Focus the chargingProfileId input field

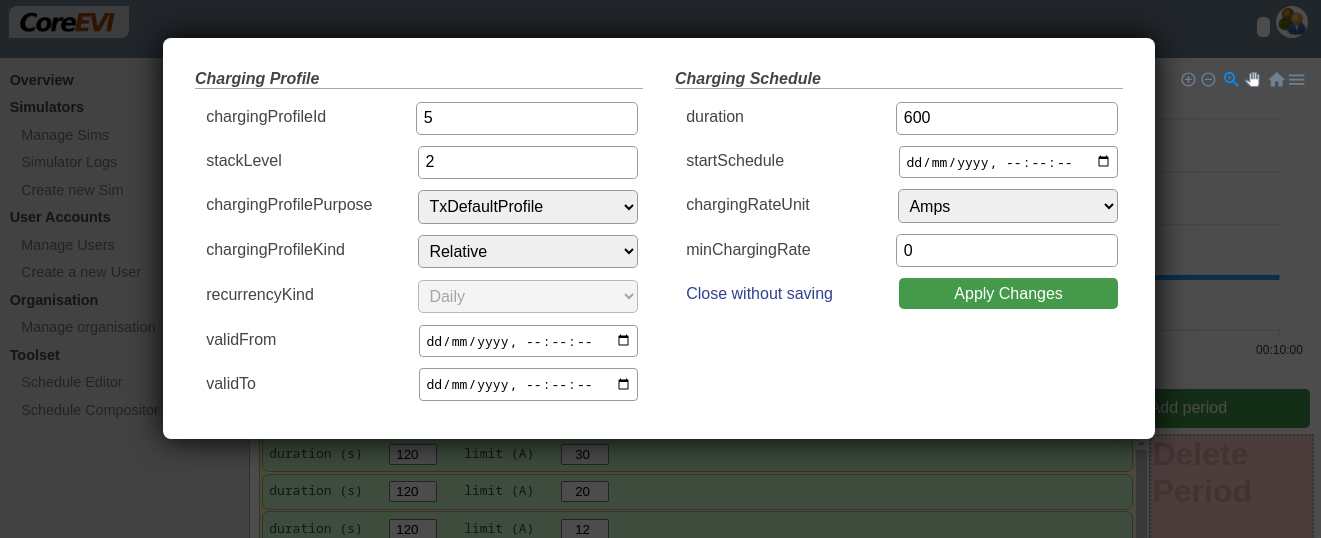coord(526,118)
